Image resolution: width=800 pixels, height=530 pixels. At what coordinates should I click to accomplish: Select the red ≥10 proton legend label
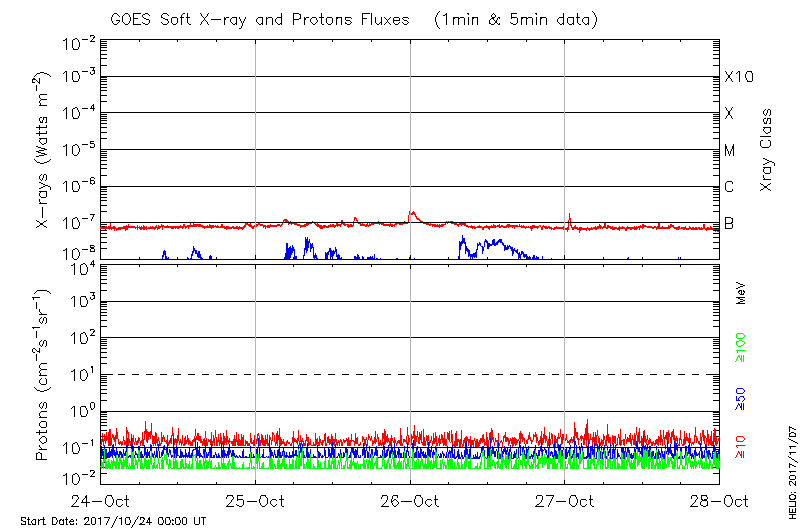741,447
